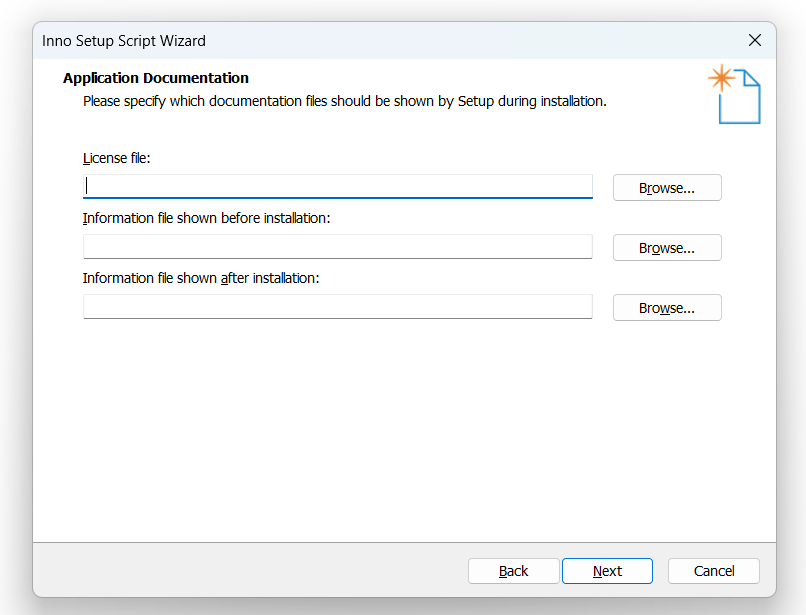The height and width of the screenshot is (615, 806).
Task: Browse for the before-installation information file
Action: pyautogui.click(x=667, y=248)
